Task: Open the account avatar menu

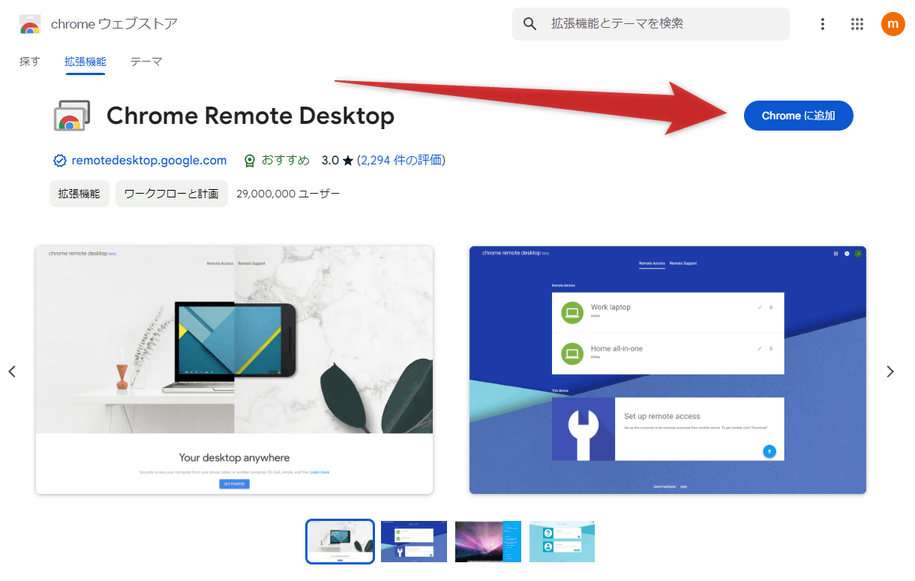Action: [x=893, y=24]
